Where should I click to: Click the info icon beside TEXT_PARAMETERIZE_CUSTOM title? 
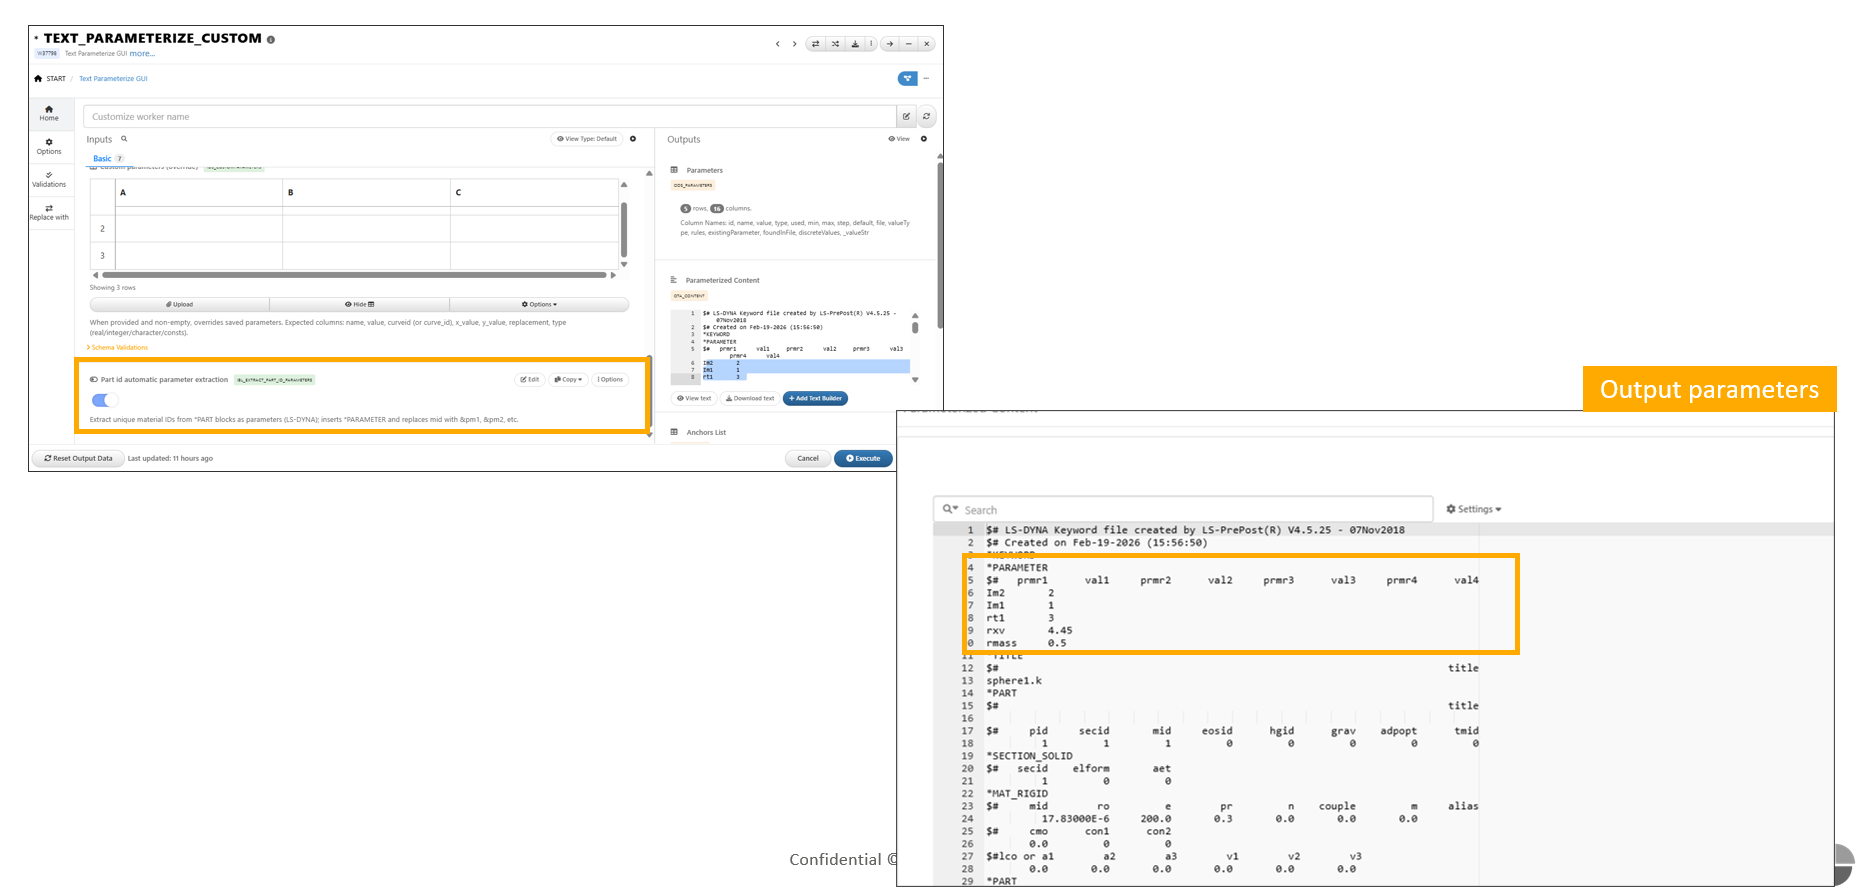pyautogui.click(x=271, y=39)
